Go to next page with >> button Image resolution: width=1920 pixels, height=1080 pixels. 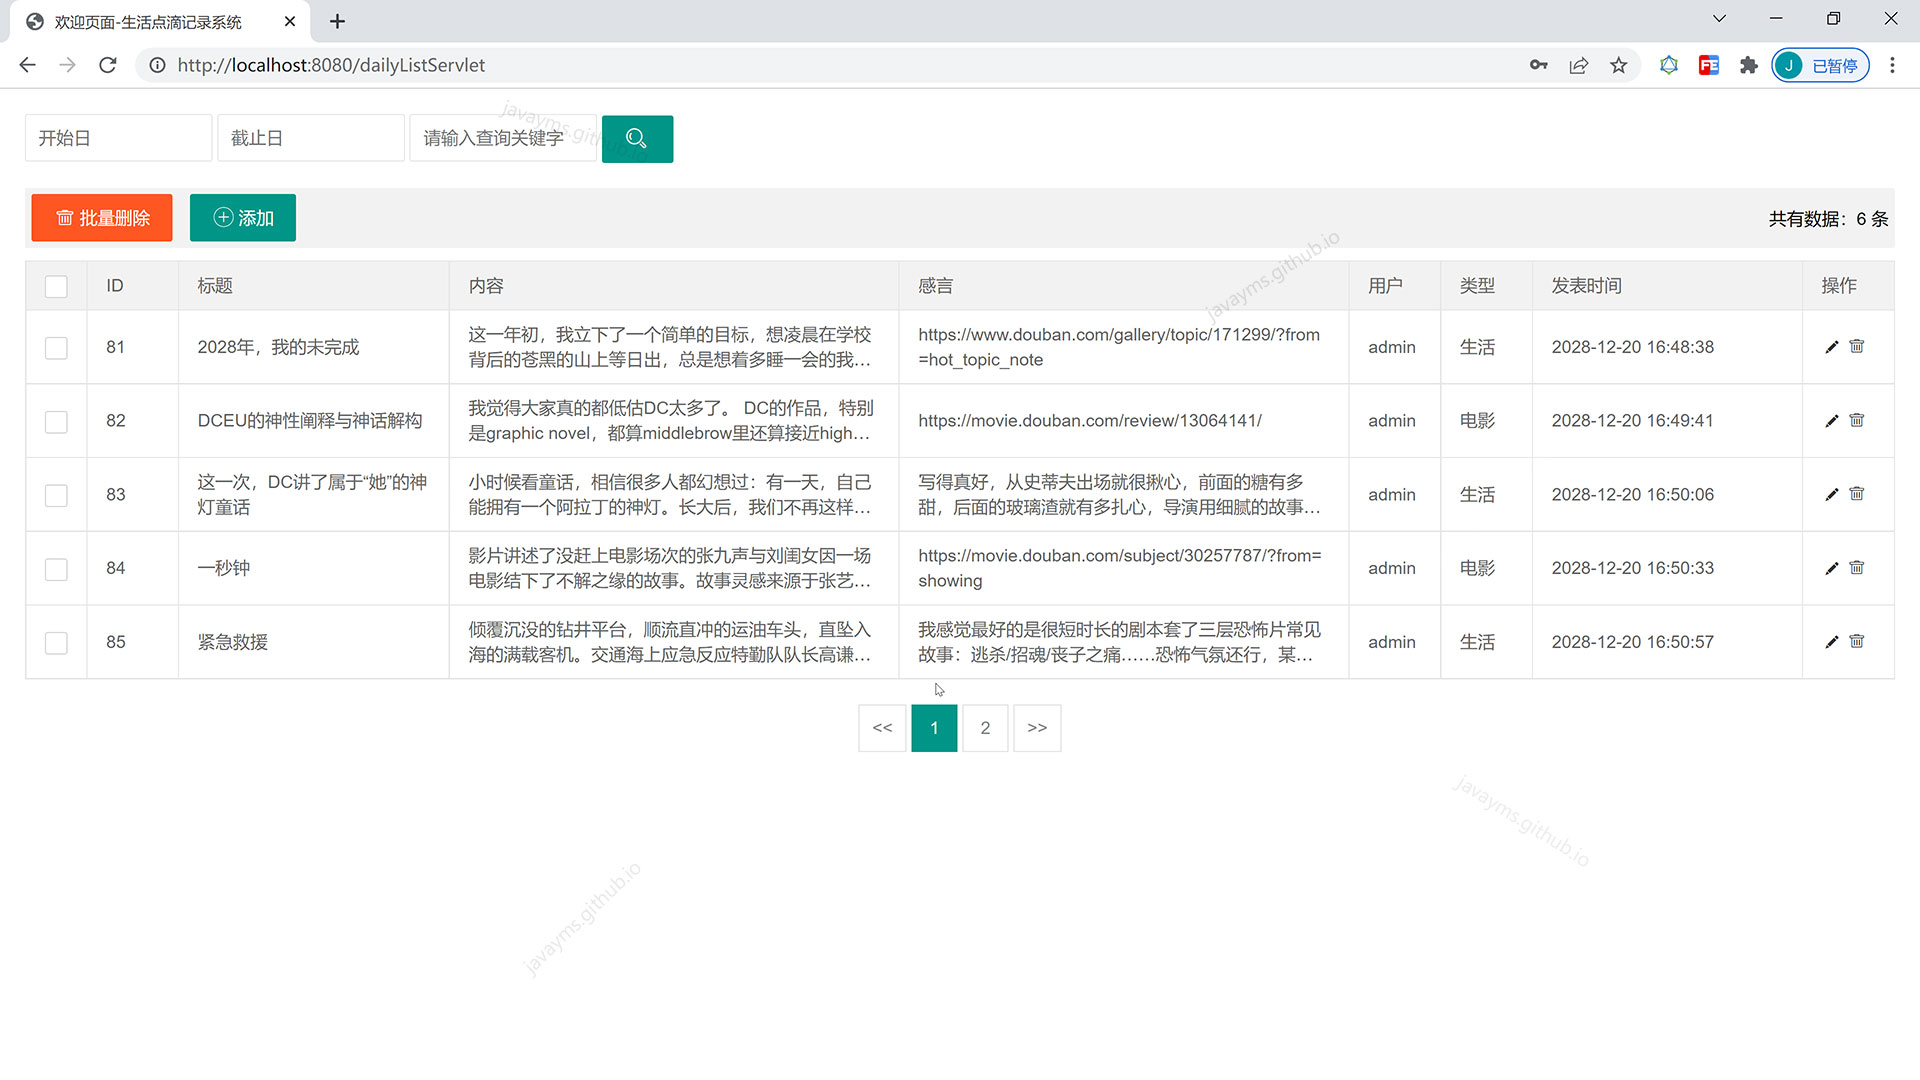(x=1037, y=728)
